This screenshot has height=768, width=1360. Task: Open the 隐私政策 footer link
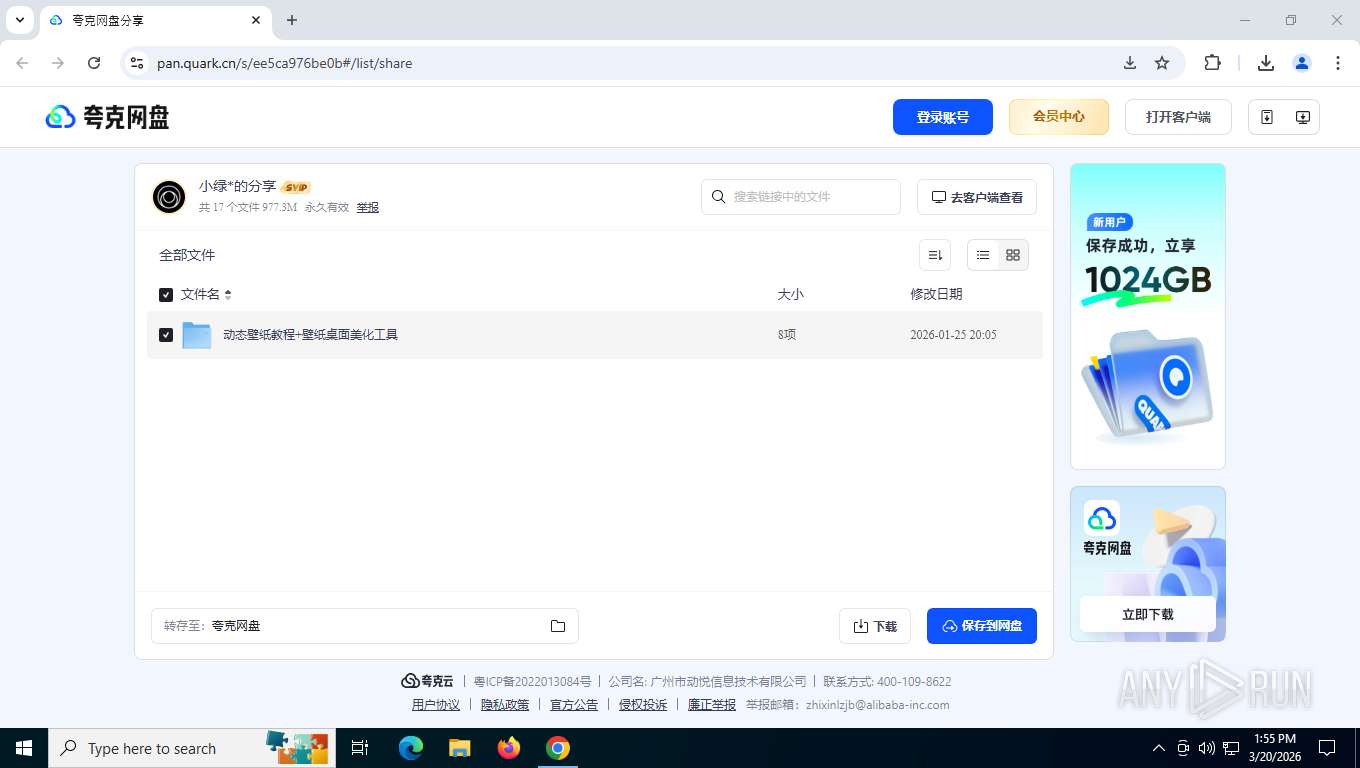(x=505, y=705)
